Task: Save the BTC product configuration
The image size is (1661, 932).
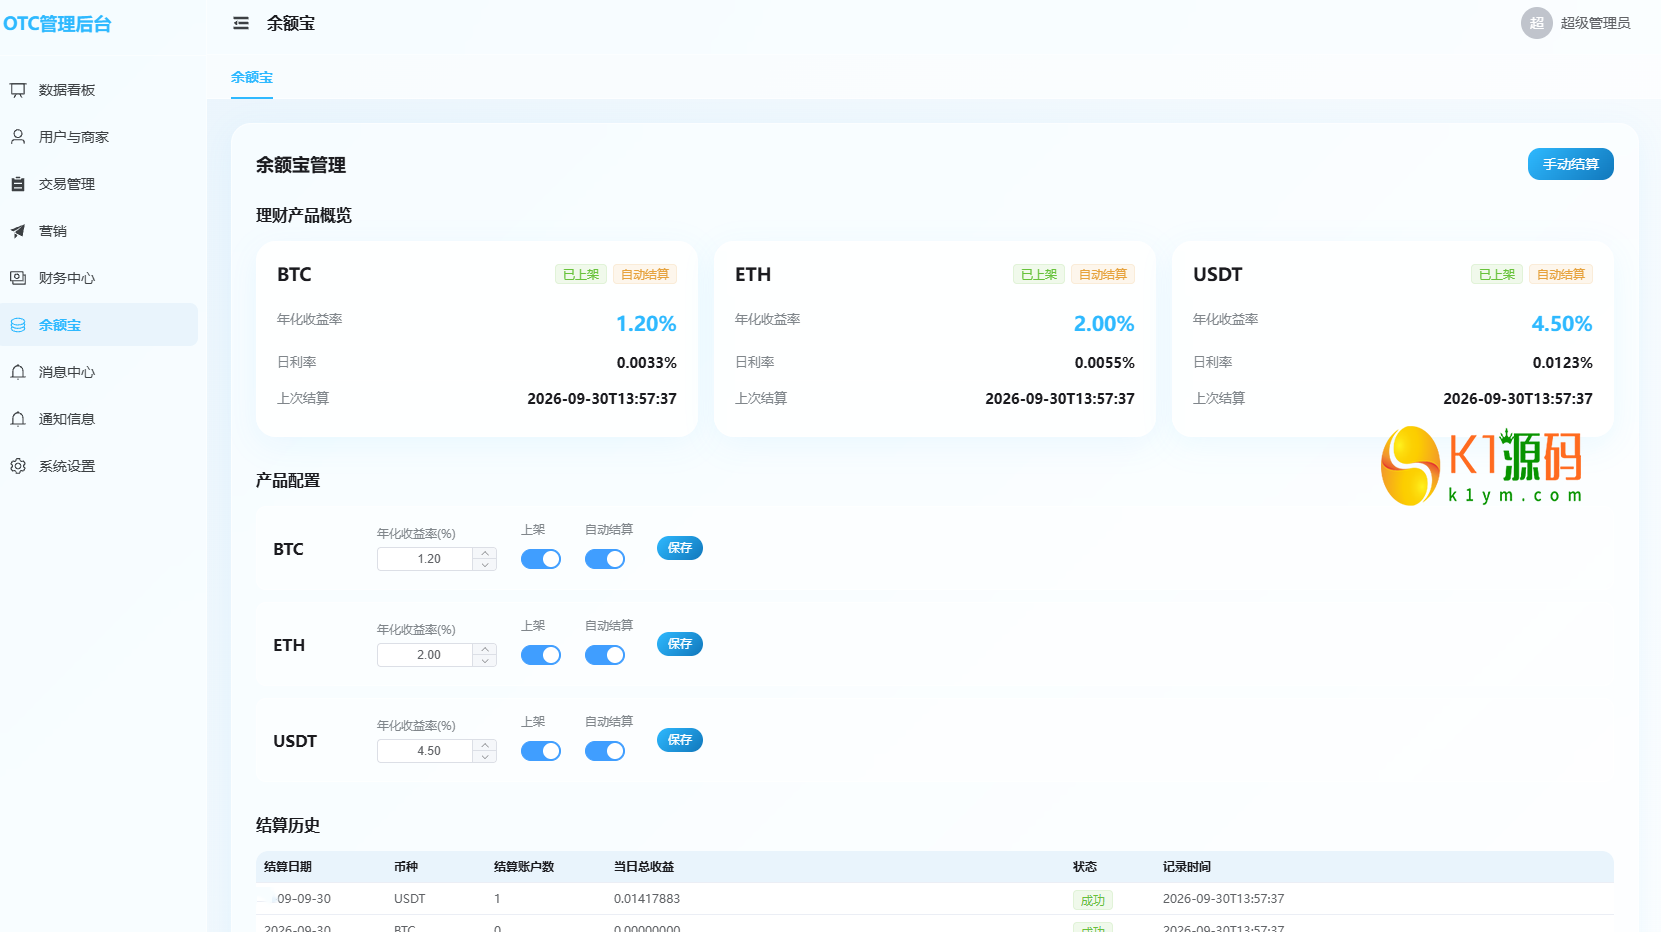Action: pos(680,548)
